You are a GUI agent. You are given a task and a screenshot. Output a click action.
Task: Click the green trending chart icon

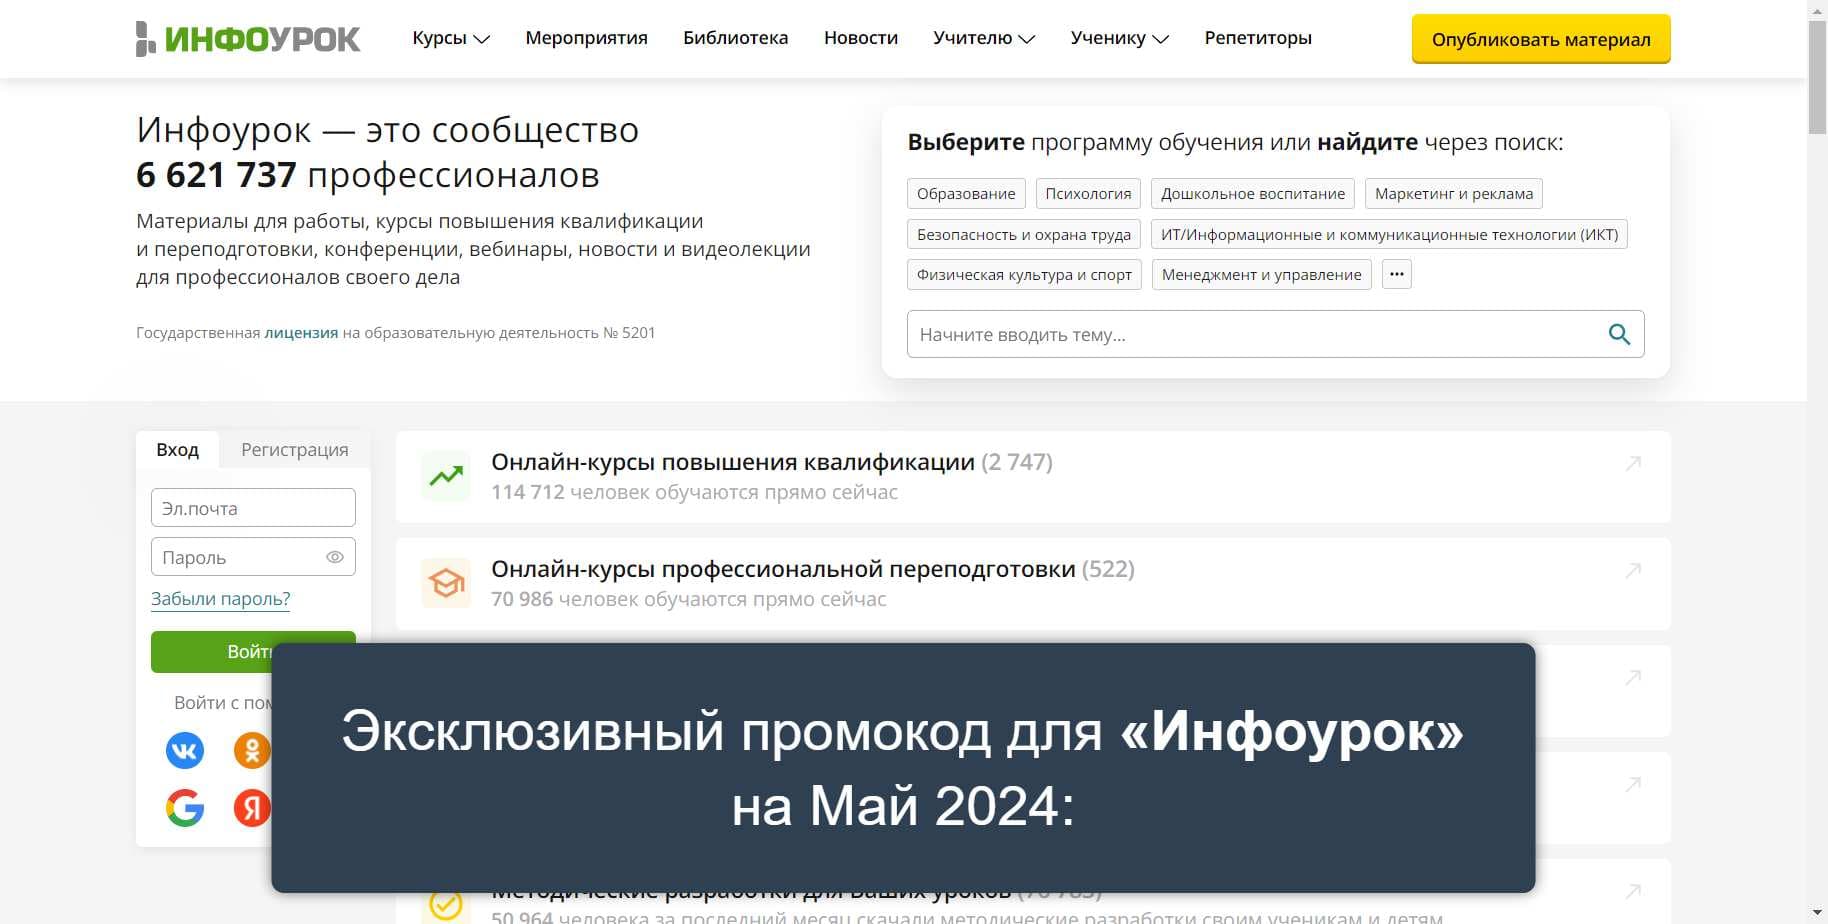(x=446, y=476)
